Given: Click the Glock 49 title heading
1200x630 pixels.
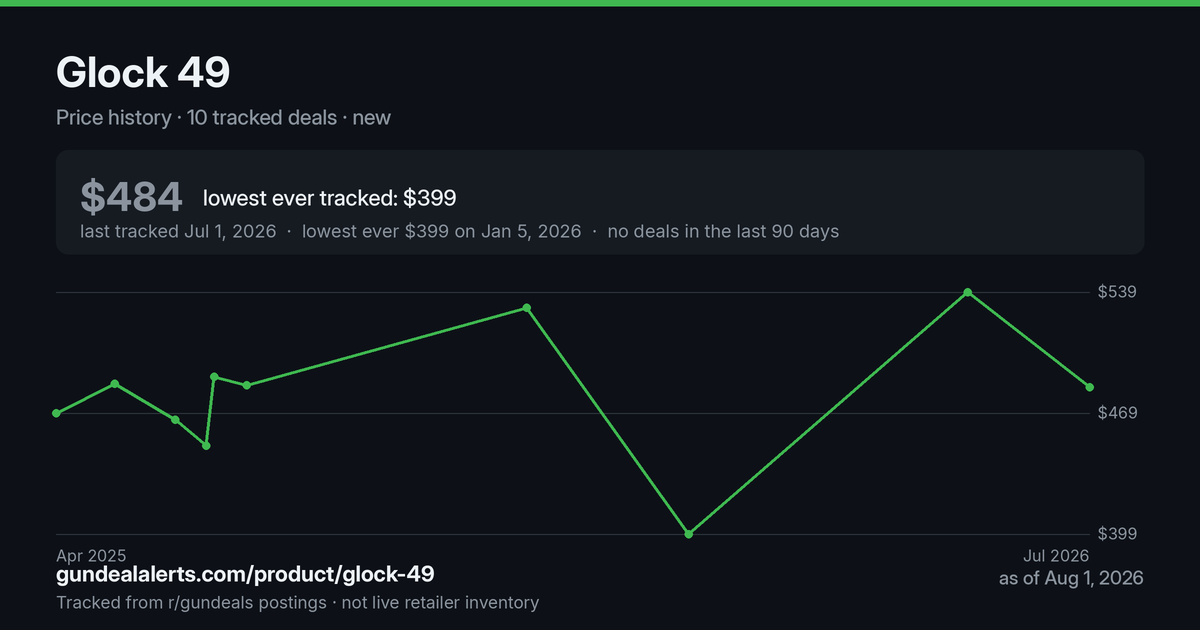Looking at the screenshot, I should pos(143,72).
